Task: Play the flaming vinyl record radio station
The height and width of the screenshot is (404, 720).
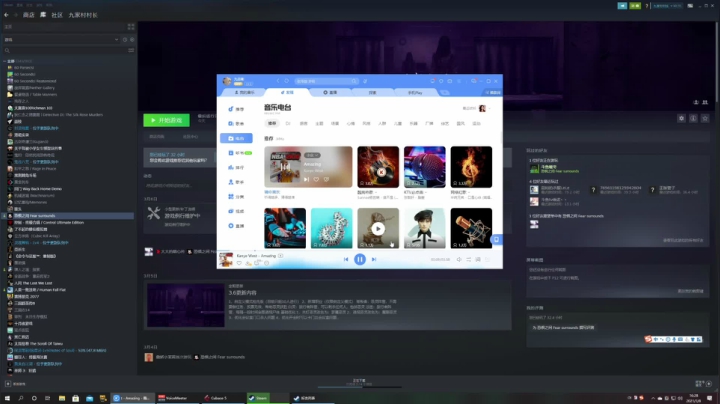Action: [x=378, y=167]
